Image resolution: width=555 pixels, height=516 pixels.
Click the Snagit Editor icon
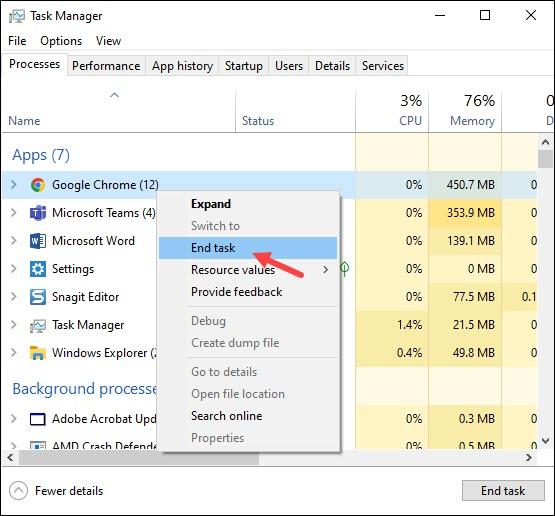tap(38, 297)
